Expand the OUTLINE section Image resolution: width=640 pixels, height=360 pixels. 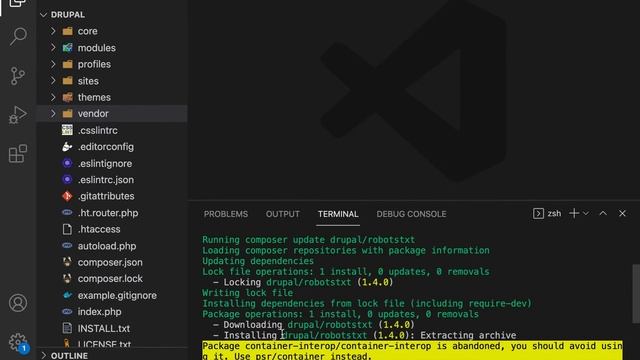44,356
